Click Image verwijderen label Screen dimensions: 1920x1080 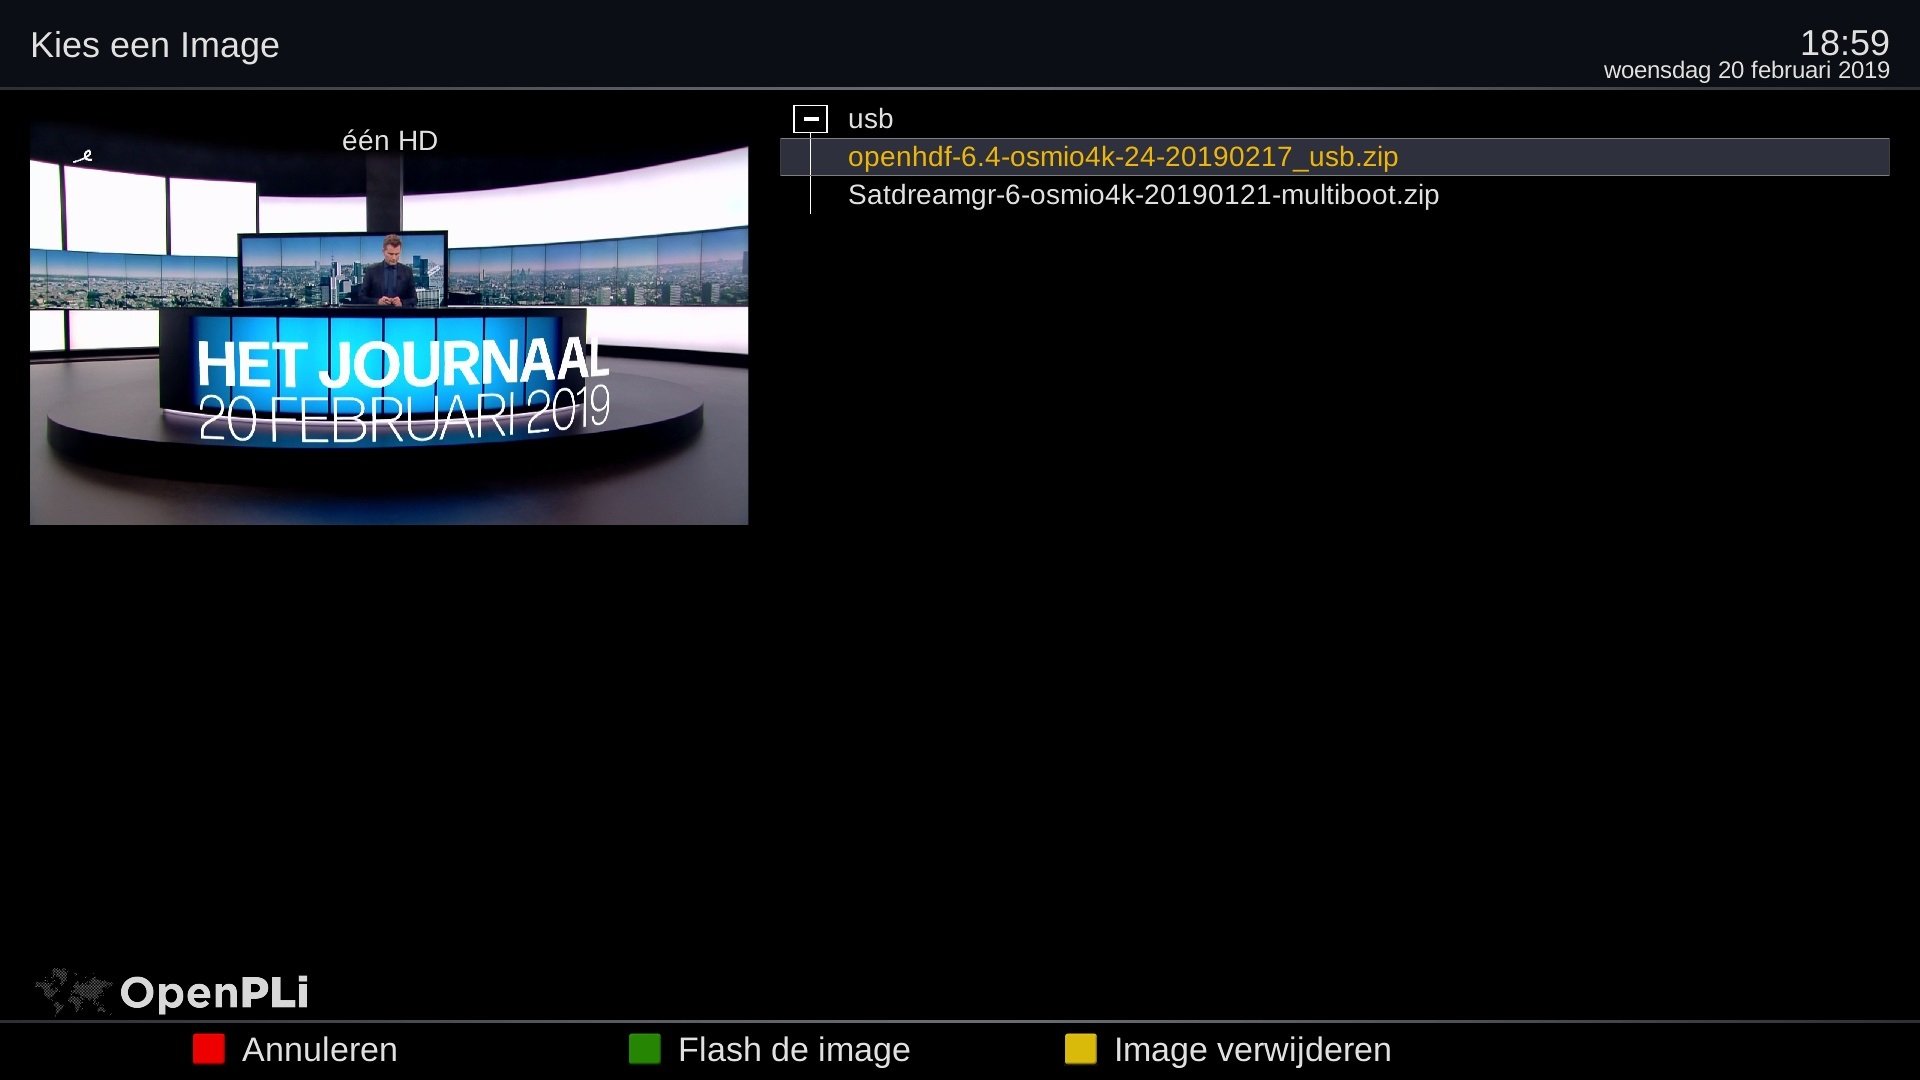[x=1251, y=1049]
